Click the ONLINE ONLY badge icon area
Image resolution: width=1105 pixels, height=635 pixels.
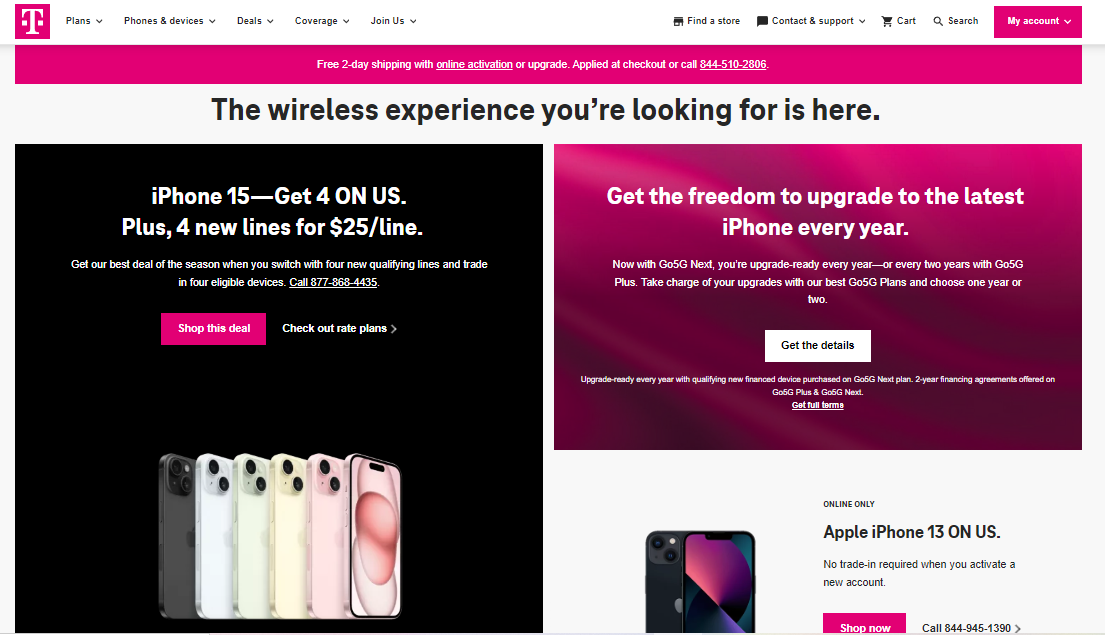coord(849,504)
